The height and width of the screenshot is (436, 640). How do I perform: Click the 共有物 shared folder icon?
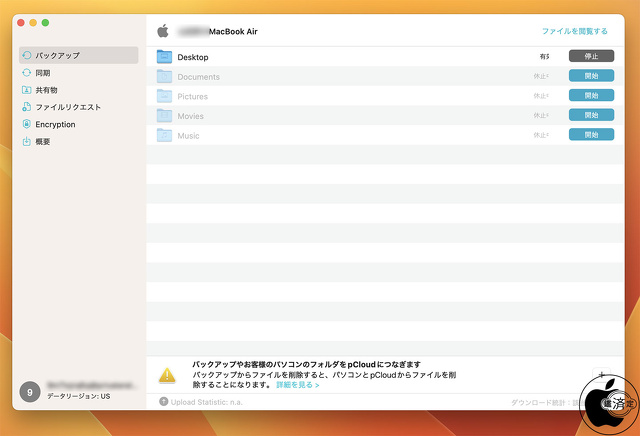tap(27, 90)
